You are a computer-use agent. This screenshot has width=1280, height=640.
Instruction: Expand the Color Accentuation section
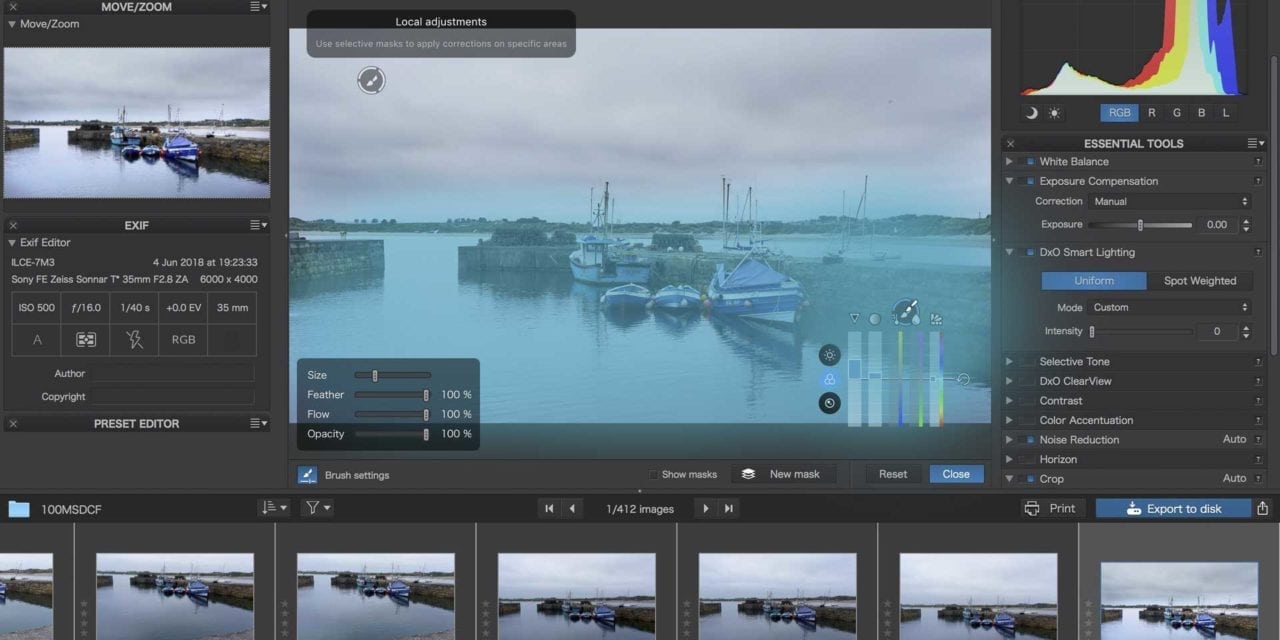tap(1009, 421)
